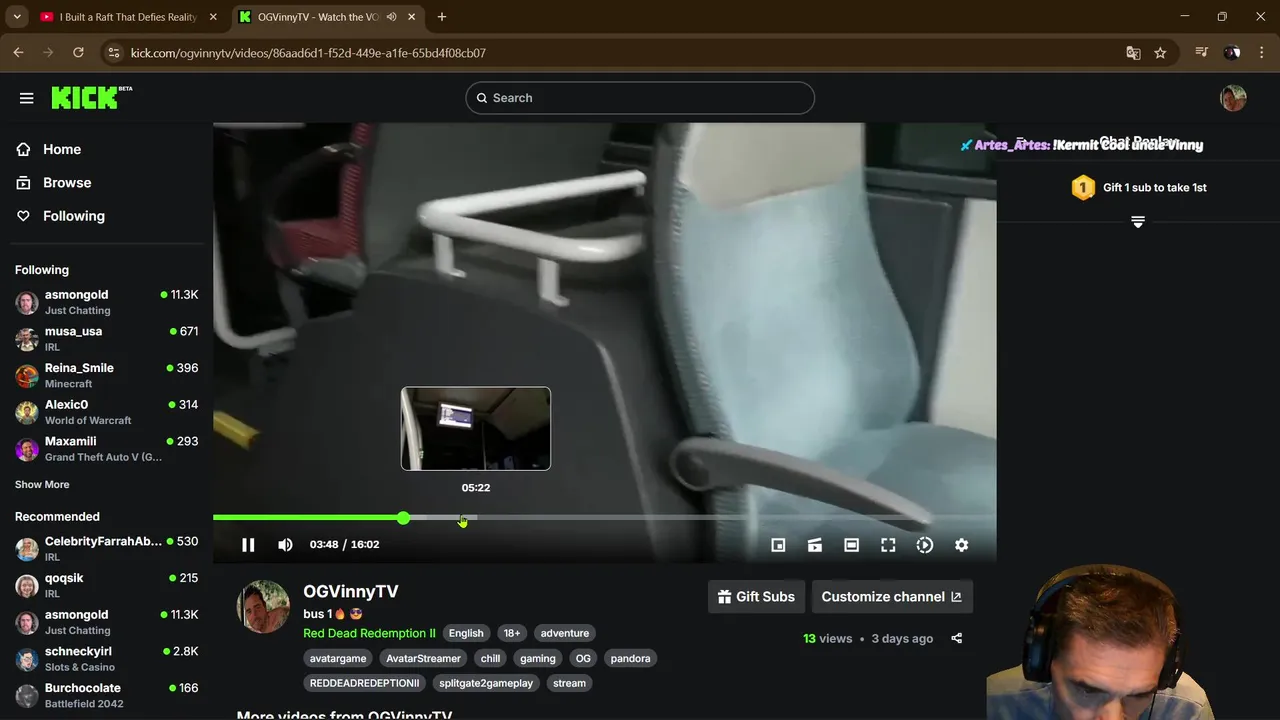Click the gold rank 1 badge

pyautogui.click(x=1083, y=188)
